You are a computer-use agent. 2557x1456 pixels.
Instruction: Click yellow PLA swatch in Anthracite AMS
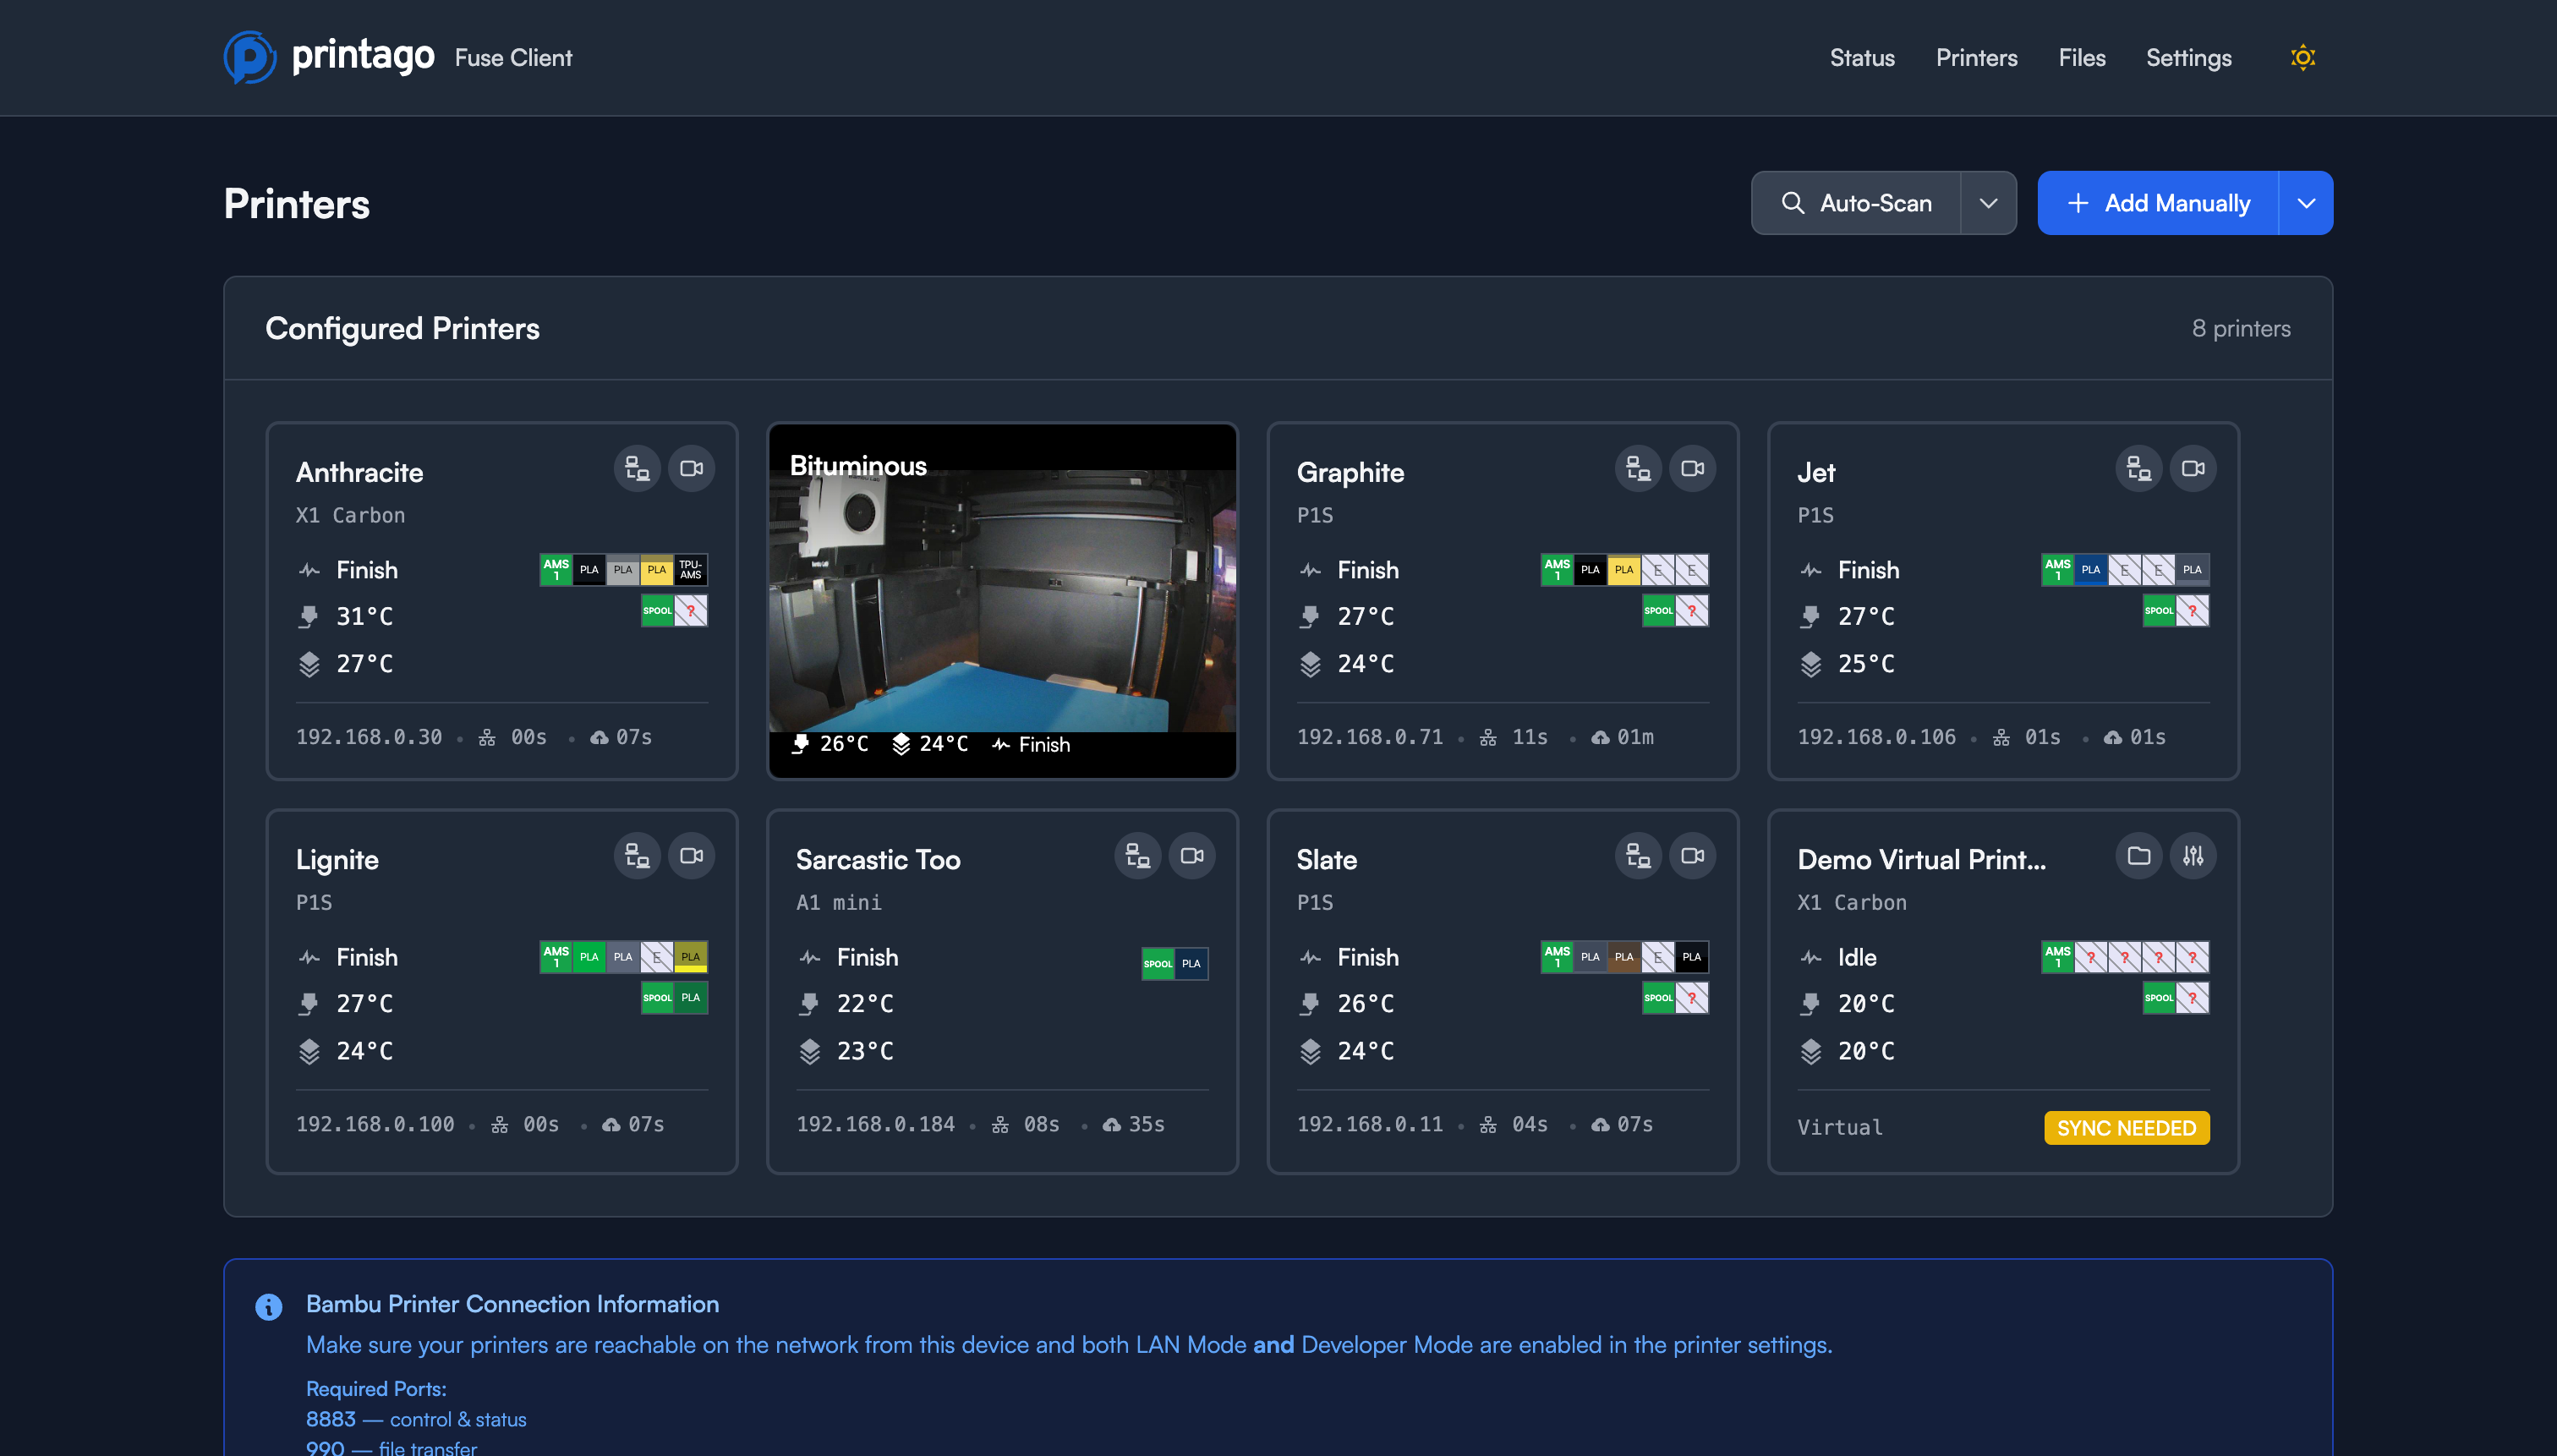[656, 570]
